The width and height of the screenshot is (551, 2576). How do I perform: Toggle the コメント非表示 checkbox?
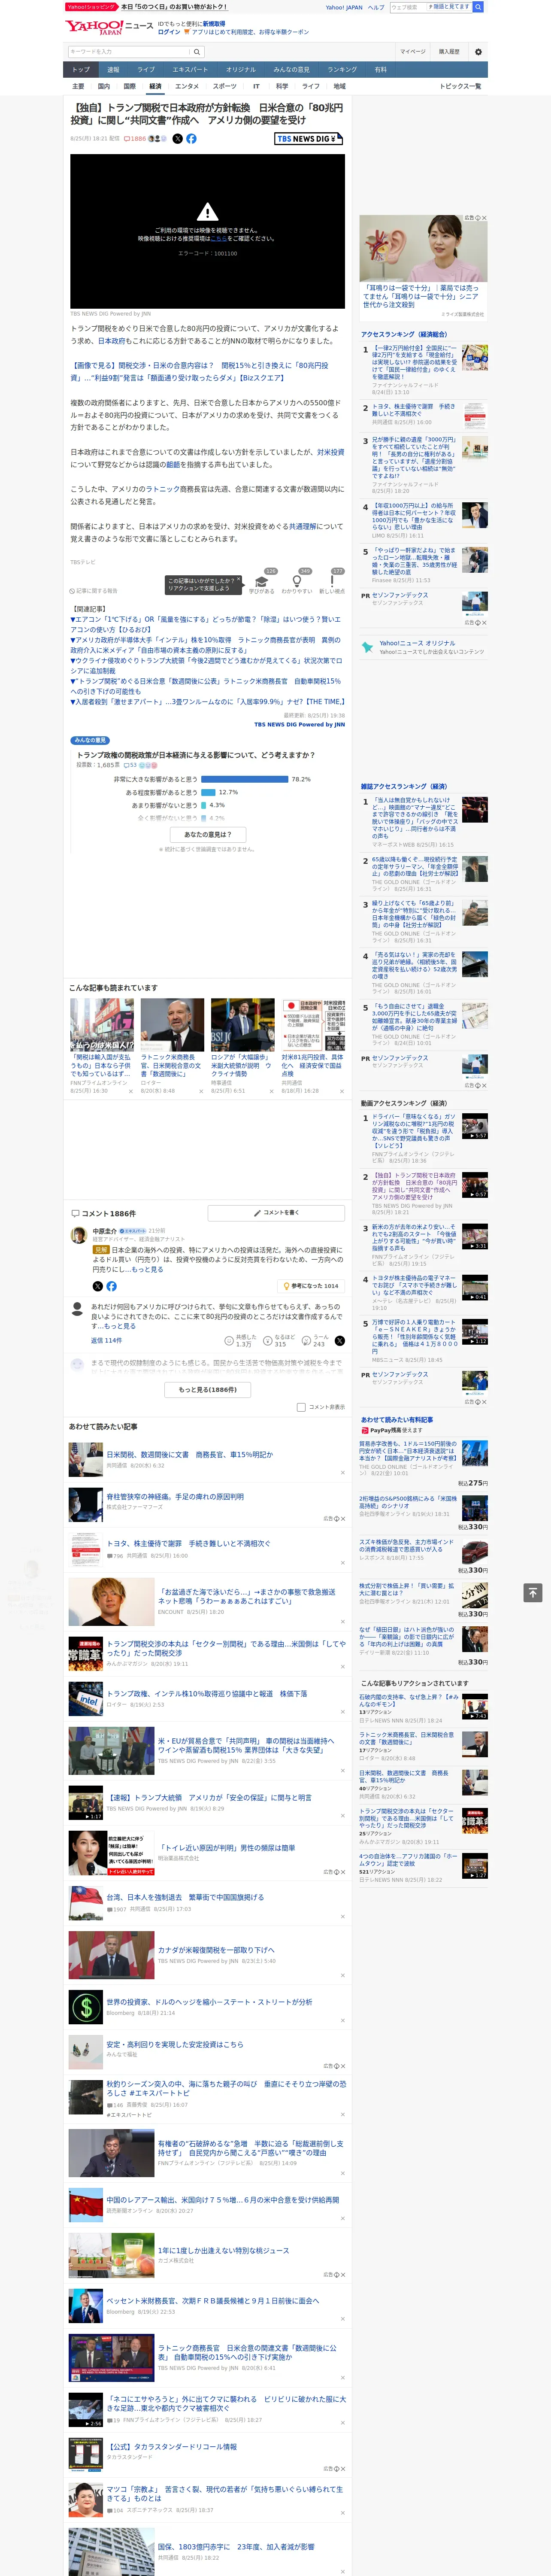(x=301, y=1407)
